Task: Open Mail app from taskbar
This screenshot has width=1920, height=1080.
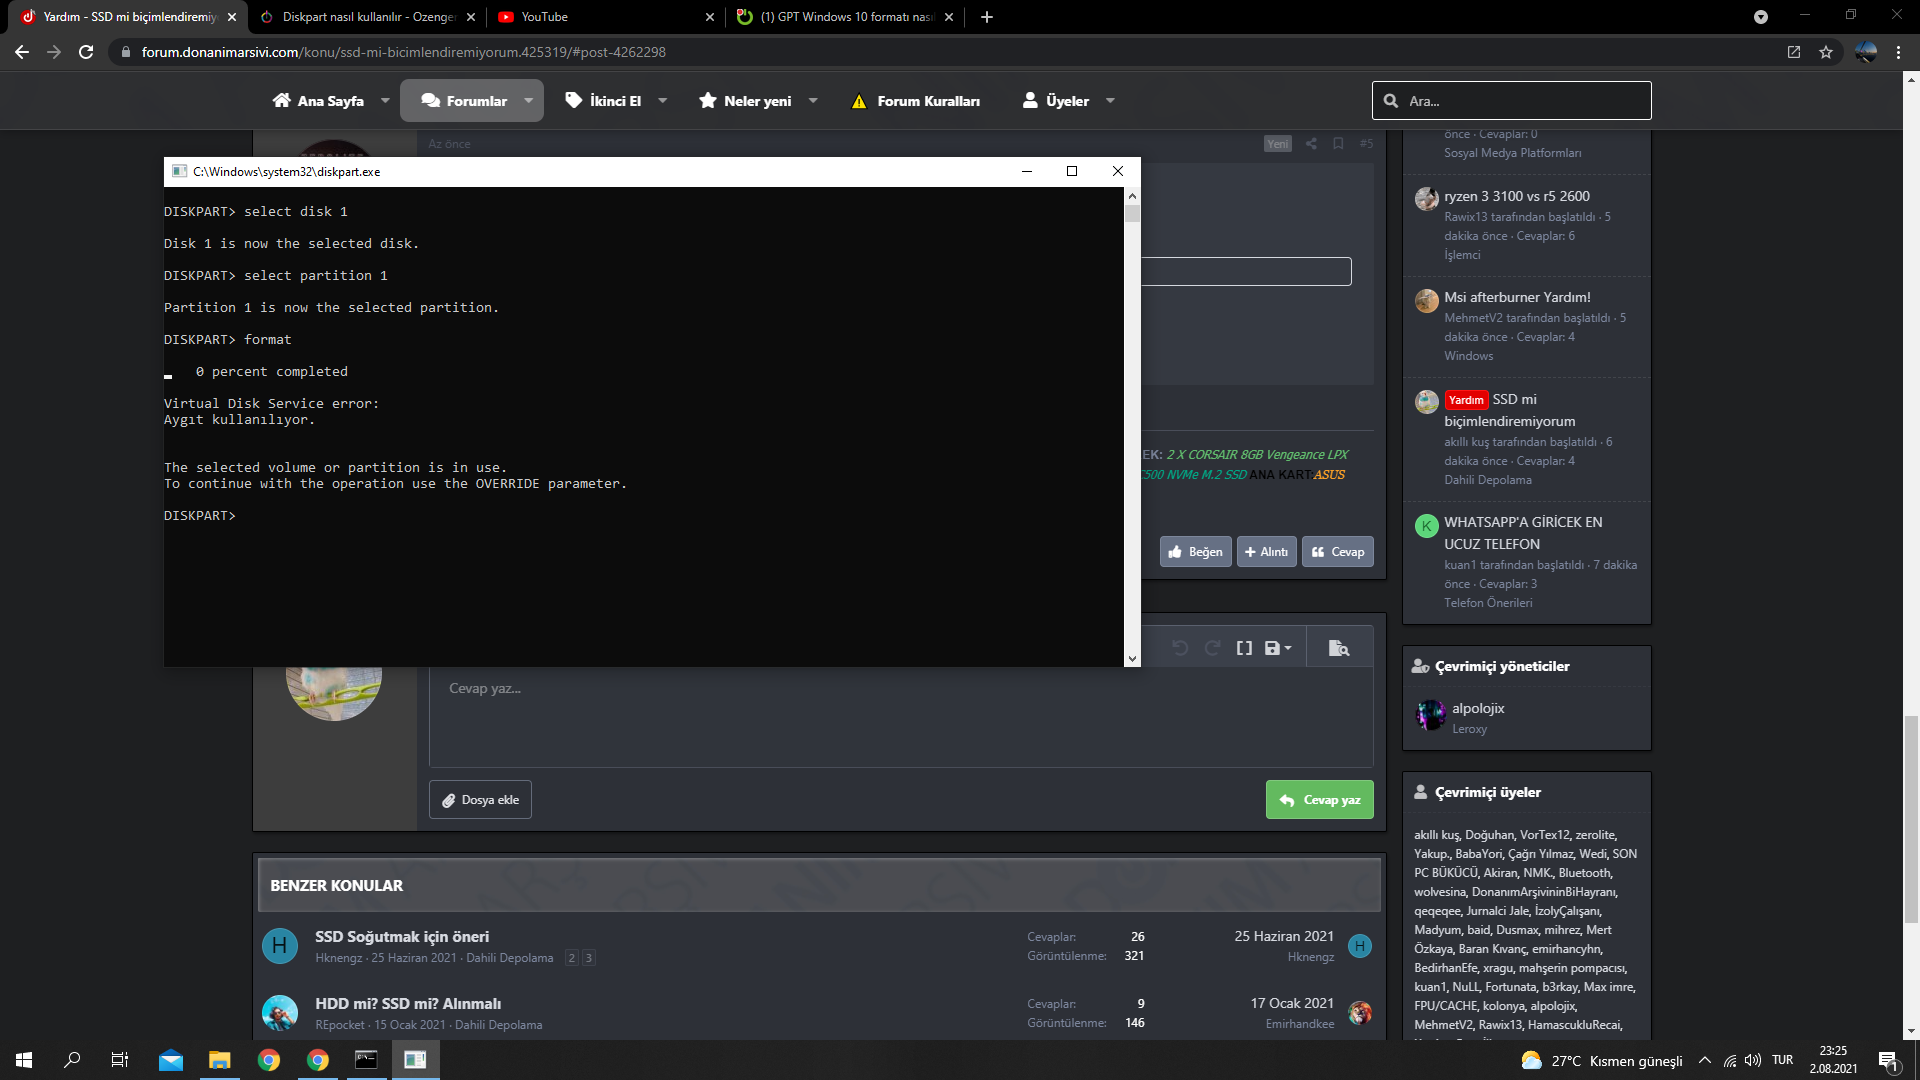Action: [x=171, y=1060]
